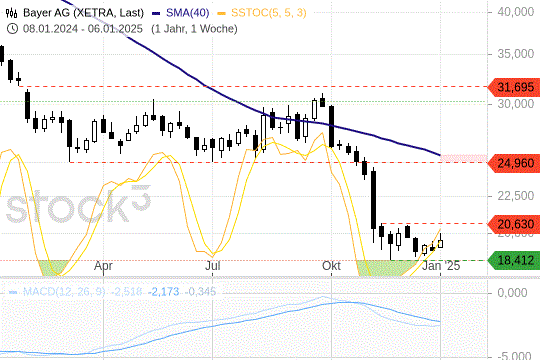Click the clock icon next to the date range

pyautogui.click(x=12, y=29)
